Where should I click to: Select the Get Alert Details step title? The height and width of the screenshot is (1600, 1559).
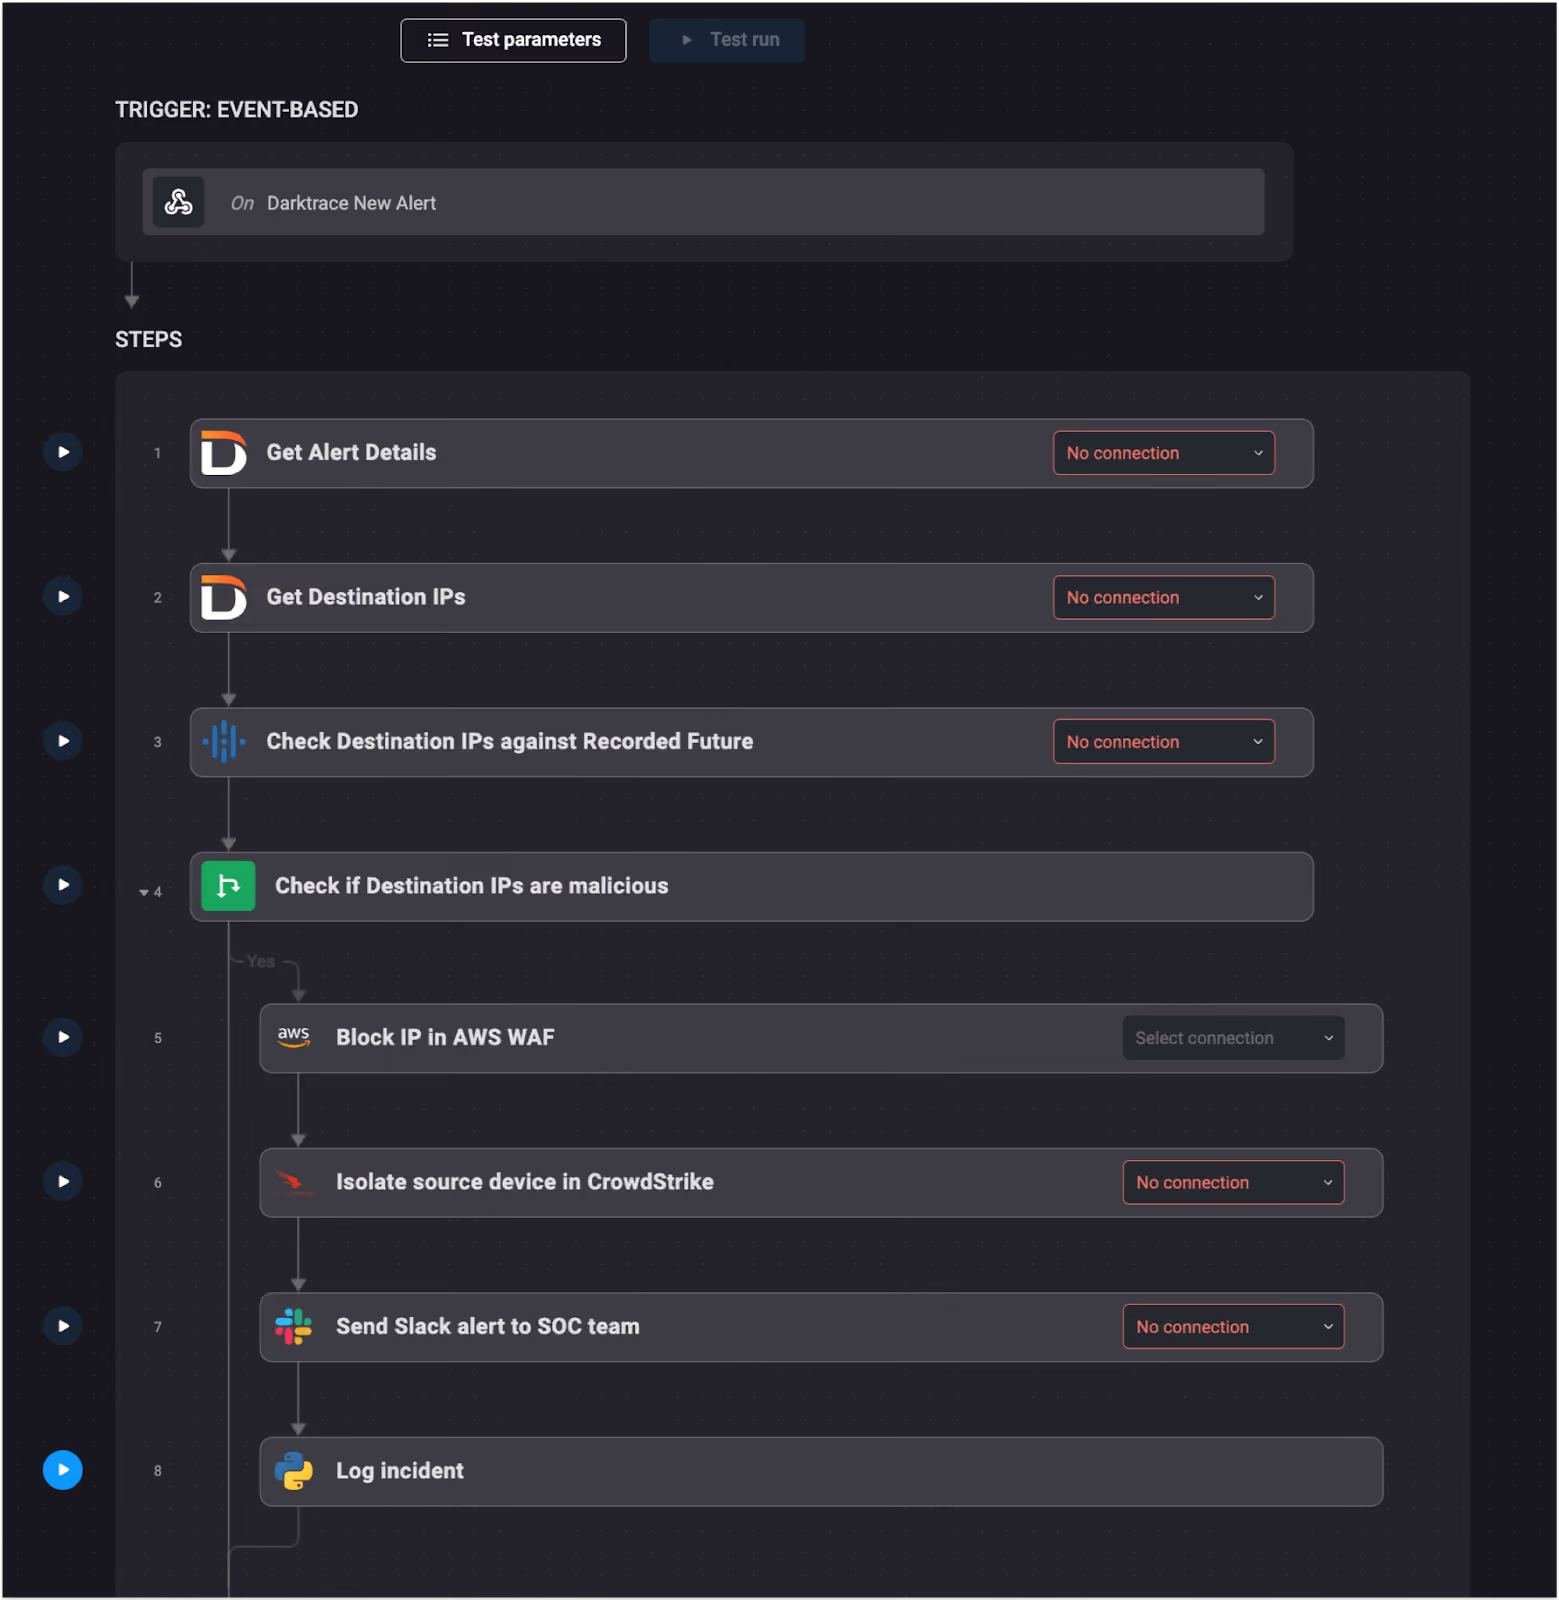pyautogui.click(x=351, y=452)
